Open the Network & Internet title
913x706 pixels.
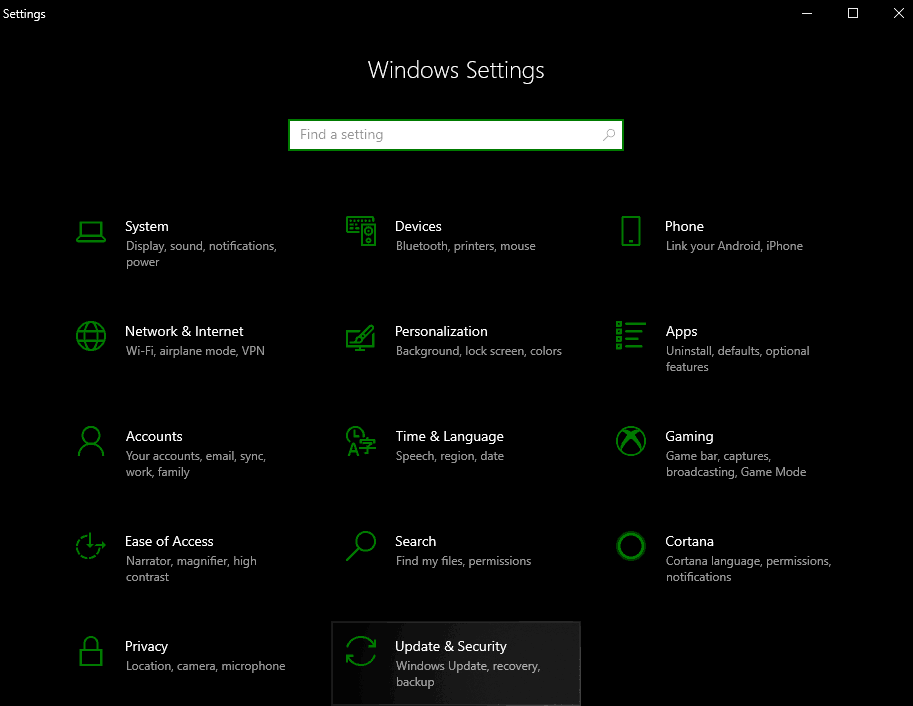[184, 331]
